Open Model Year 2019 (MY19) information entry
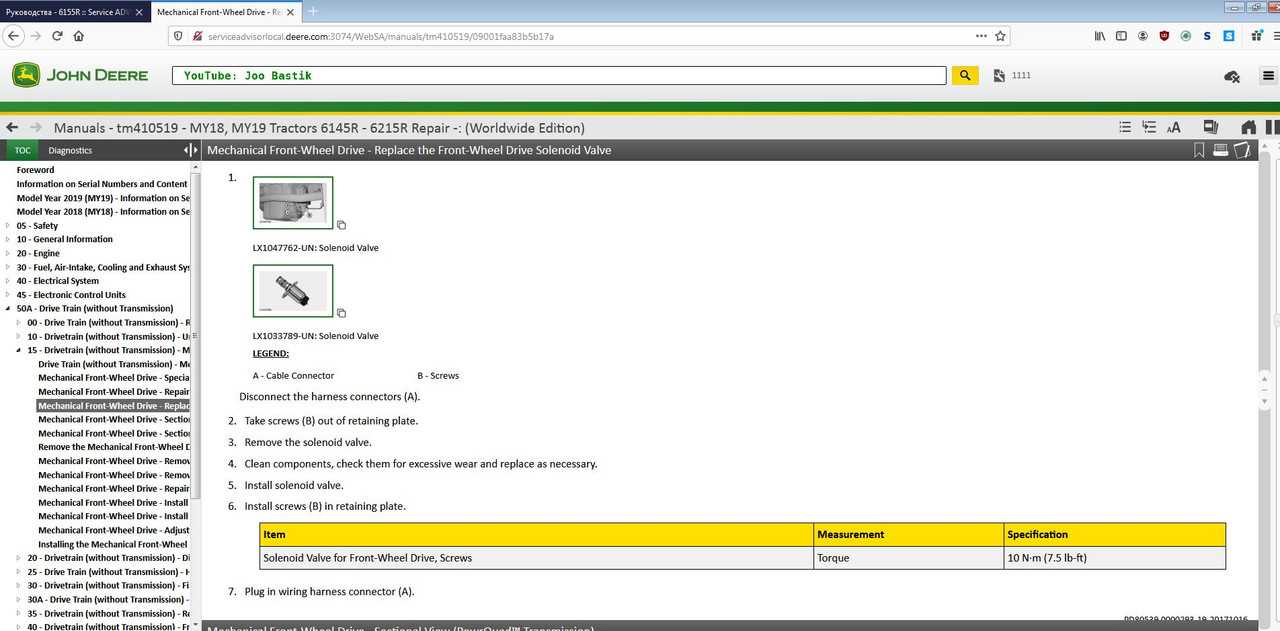This screenshot has width=1280, height=631. tap(102, 198)
